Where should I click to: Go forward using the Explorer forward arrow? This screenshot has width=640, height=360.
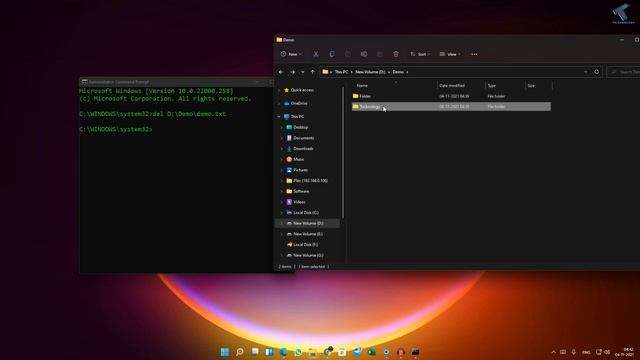point(292,72)
